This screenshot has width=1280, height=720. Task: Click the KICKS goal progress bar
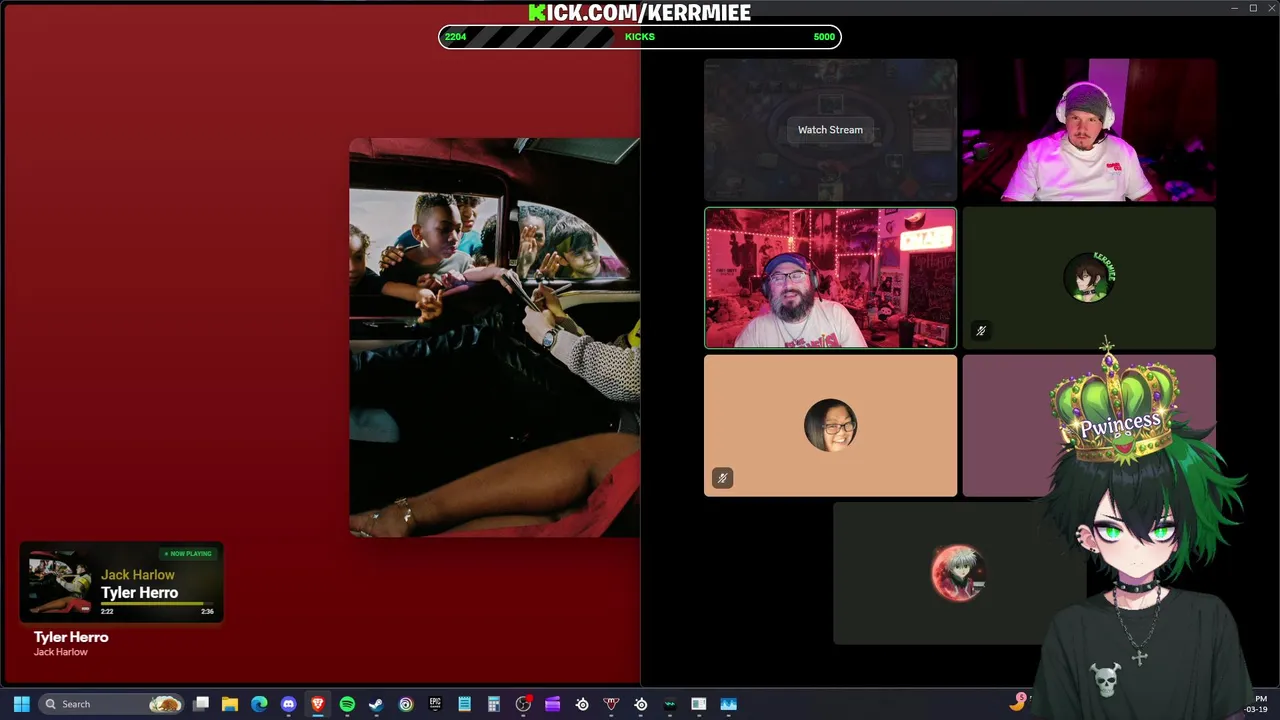point(640,37)
